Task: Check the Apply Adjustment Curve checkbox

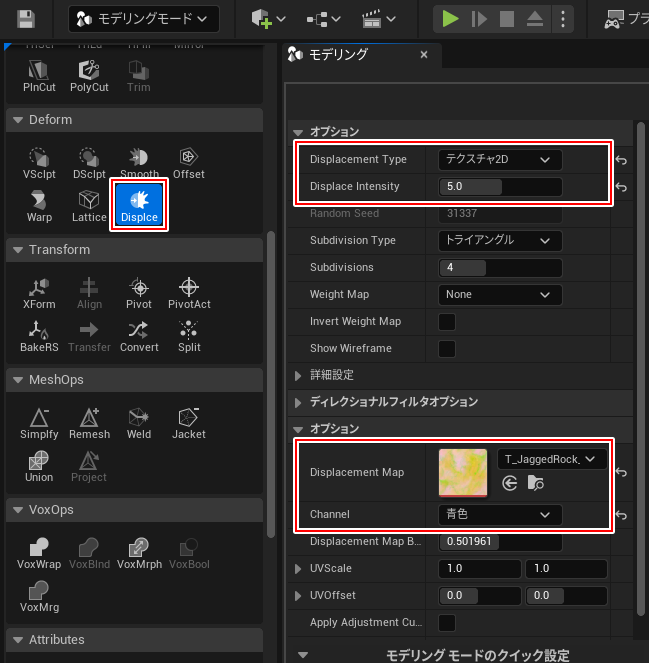Action: [447, 623]
